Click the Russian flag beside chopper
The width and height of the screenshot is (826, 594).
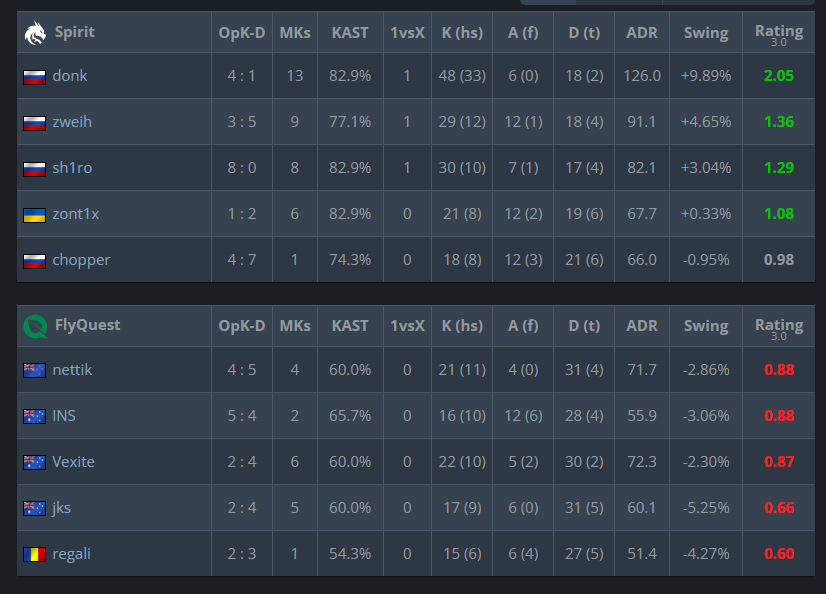(x=34, y=261)
